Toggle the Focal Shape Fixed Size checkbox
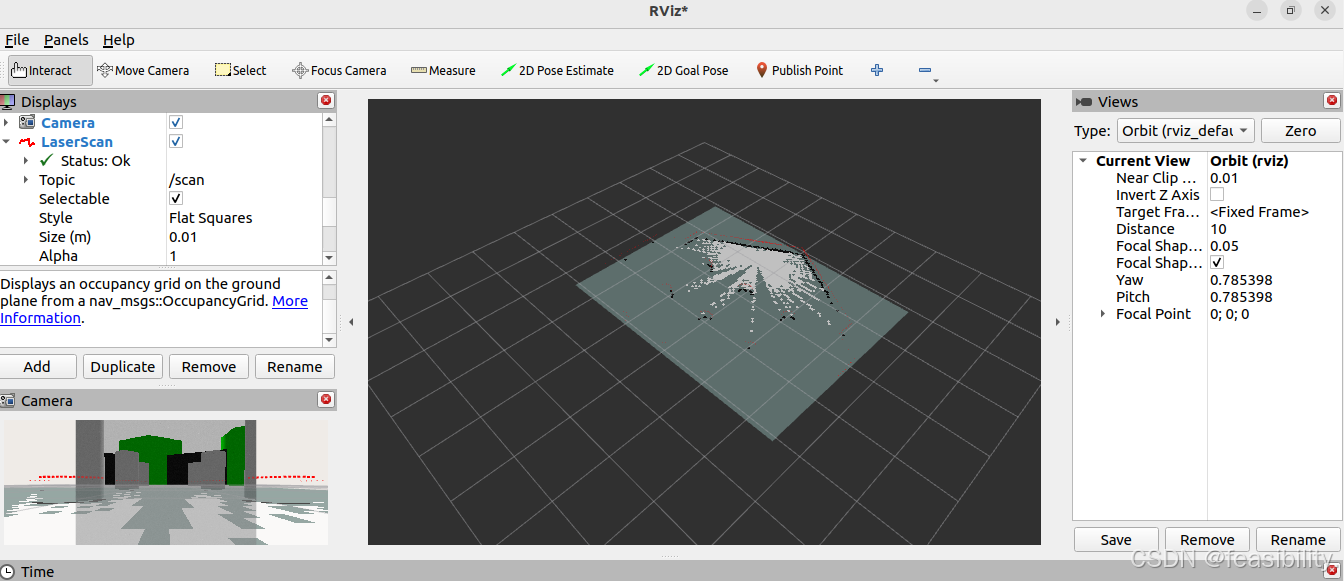 (1217, 262)
